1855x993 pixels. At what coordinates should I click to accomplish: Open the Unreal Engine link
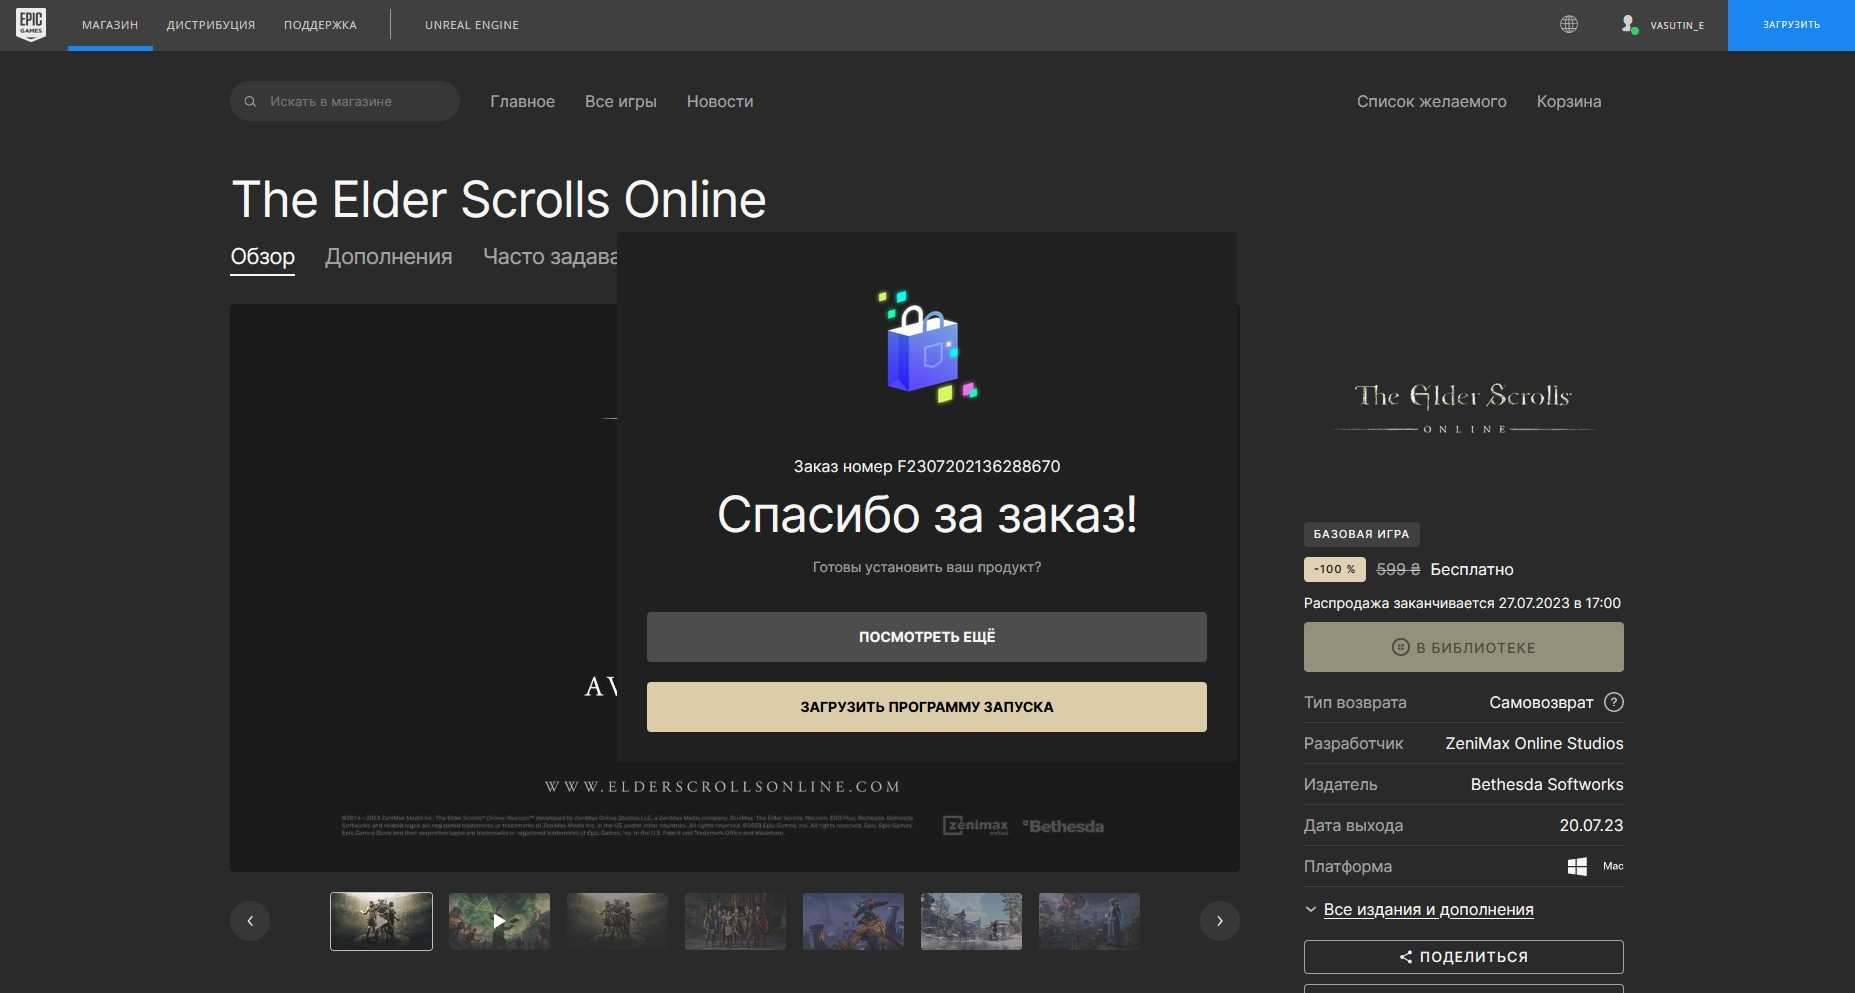click(472, 25)
